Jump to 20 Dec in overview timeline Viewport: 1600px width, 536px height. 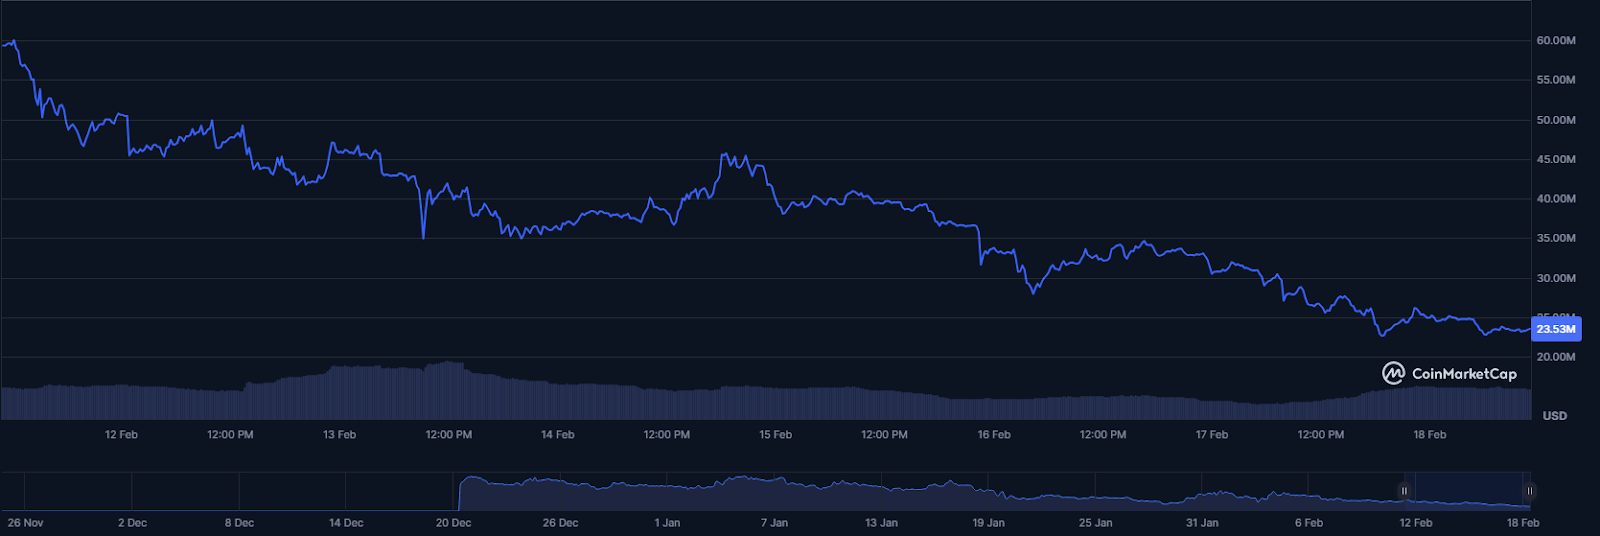[453, 523]
